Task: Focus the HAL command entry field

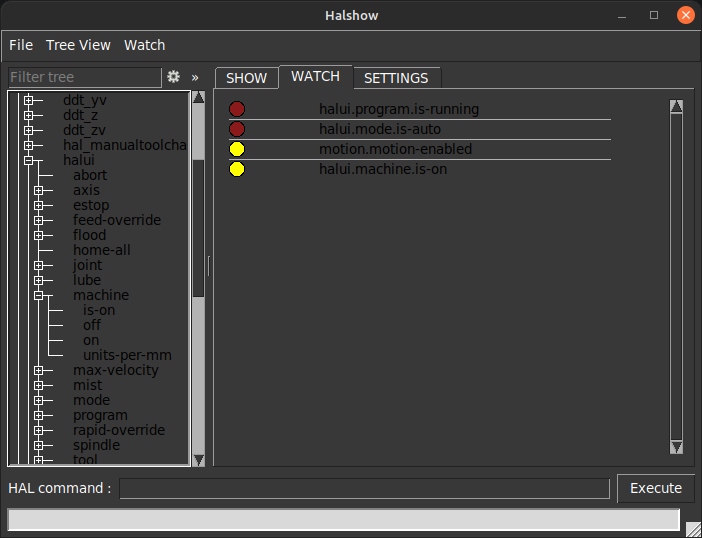Action: (x=364, y=488)
